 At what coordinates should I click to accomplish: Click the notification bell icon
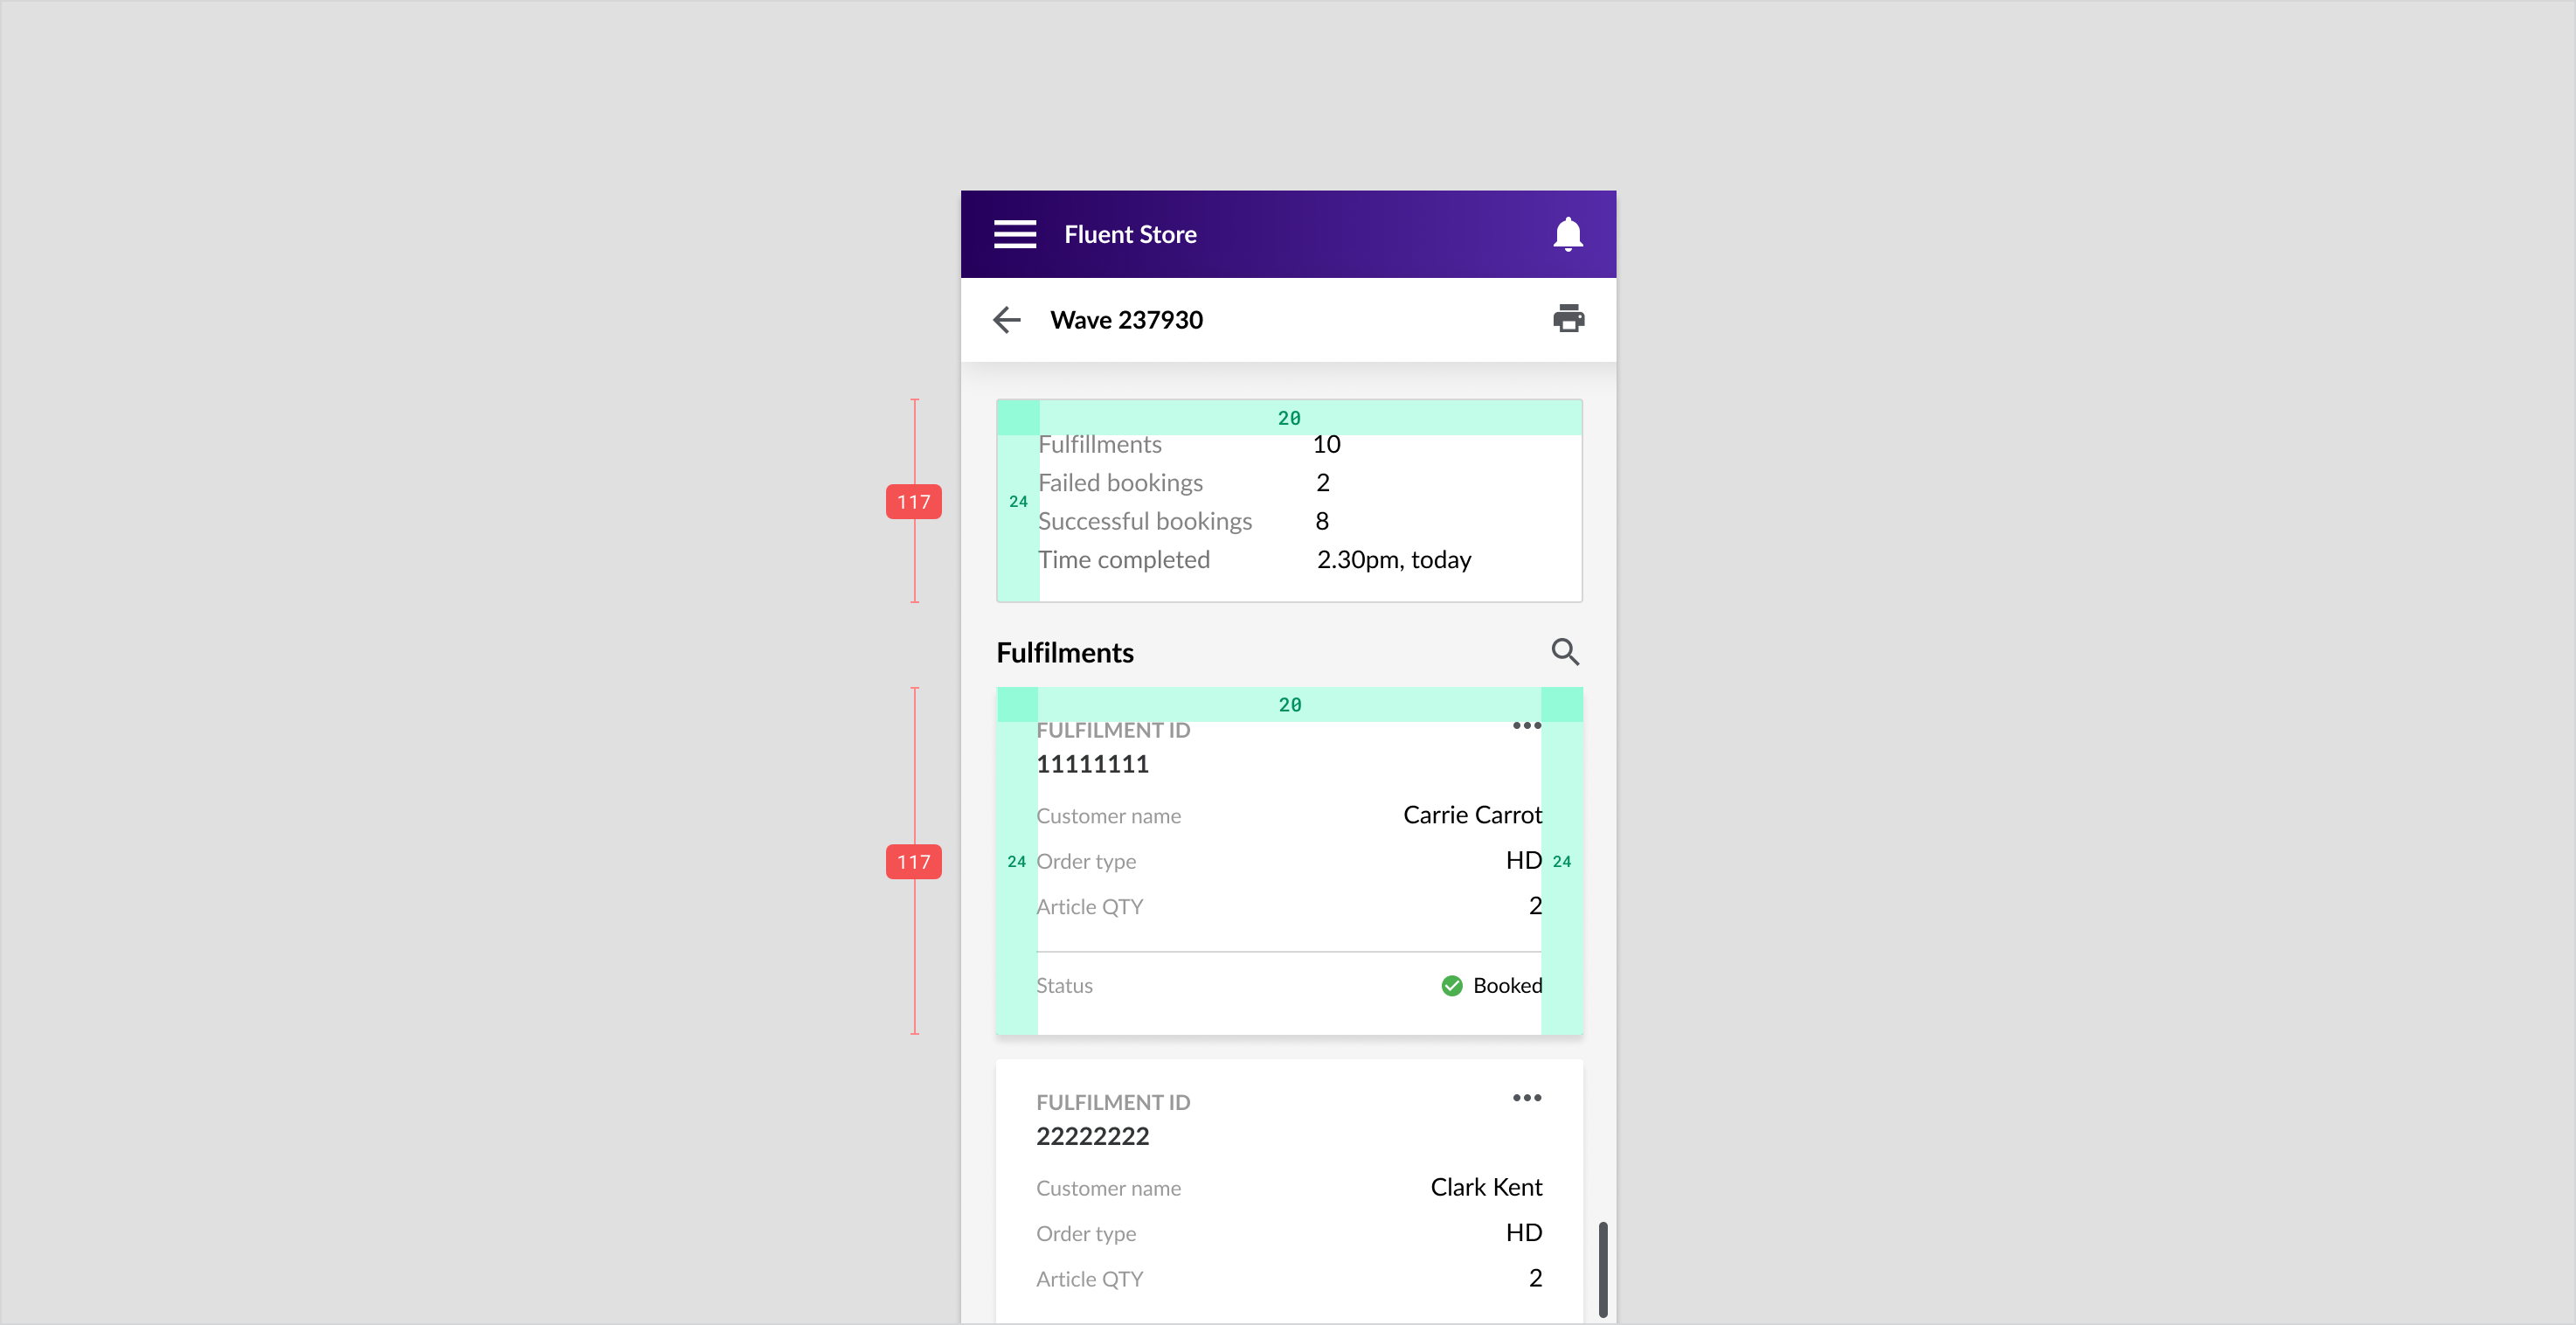[1566, 233]
